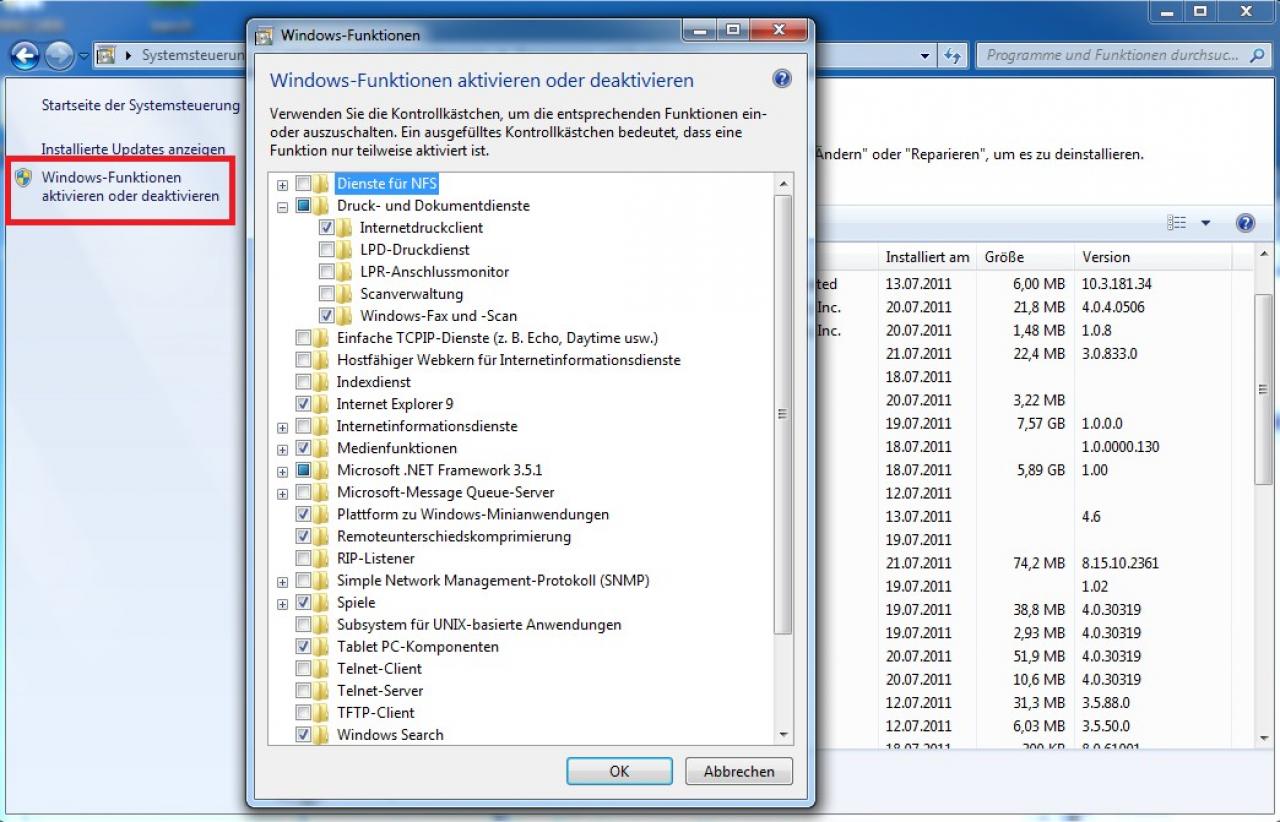This screenshot has width=1280, height=822.
Task: Expand Spiele tree node
Action: (283, 603)
